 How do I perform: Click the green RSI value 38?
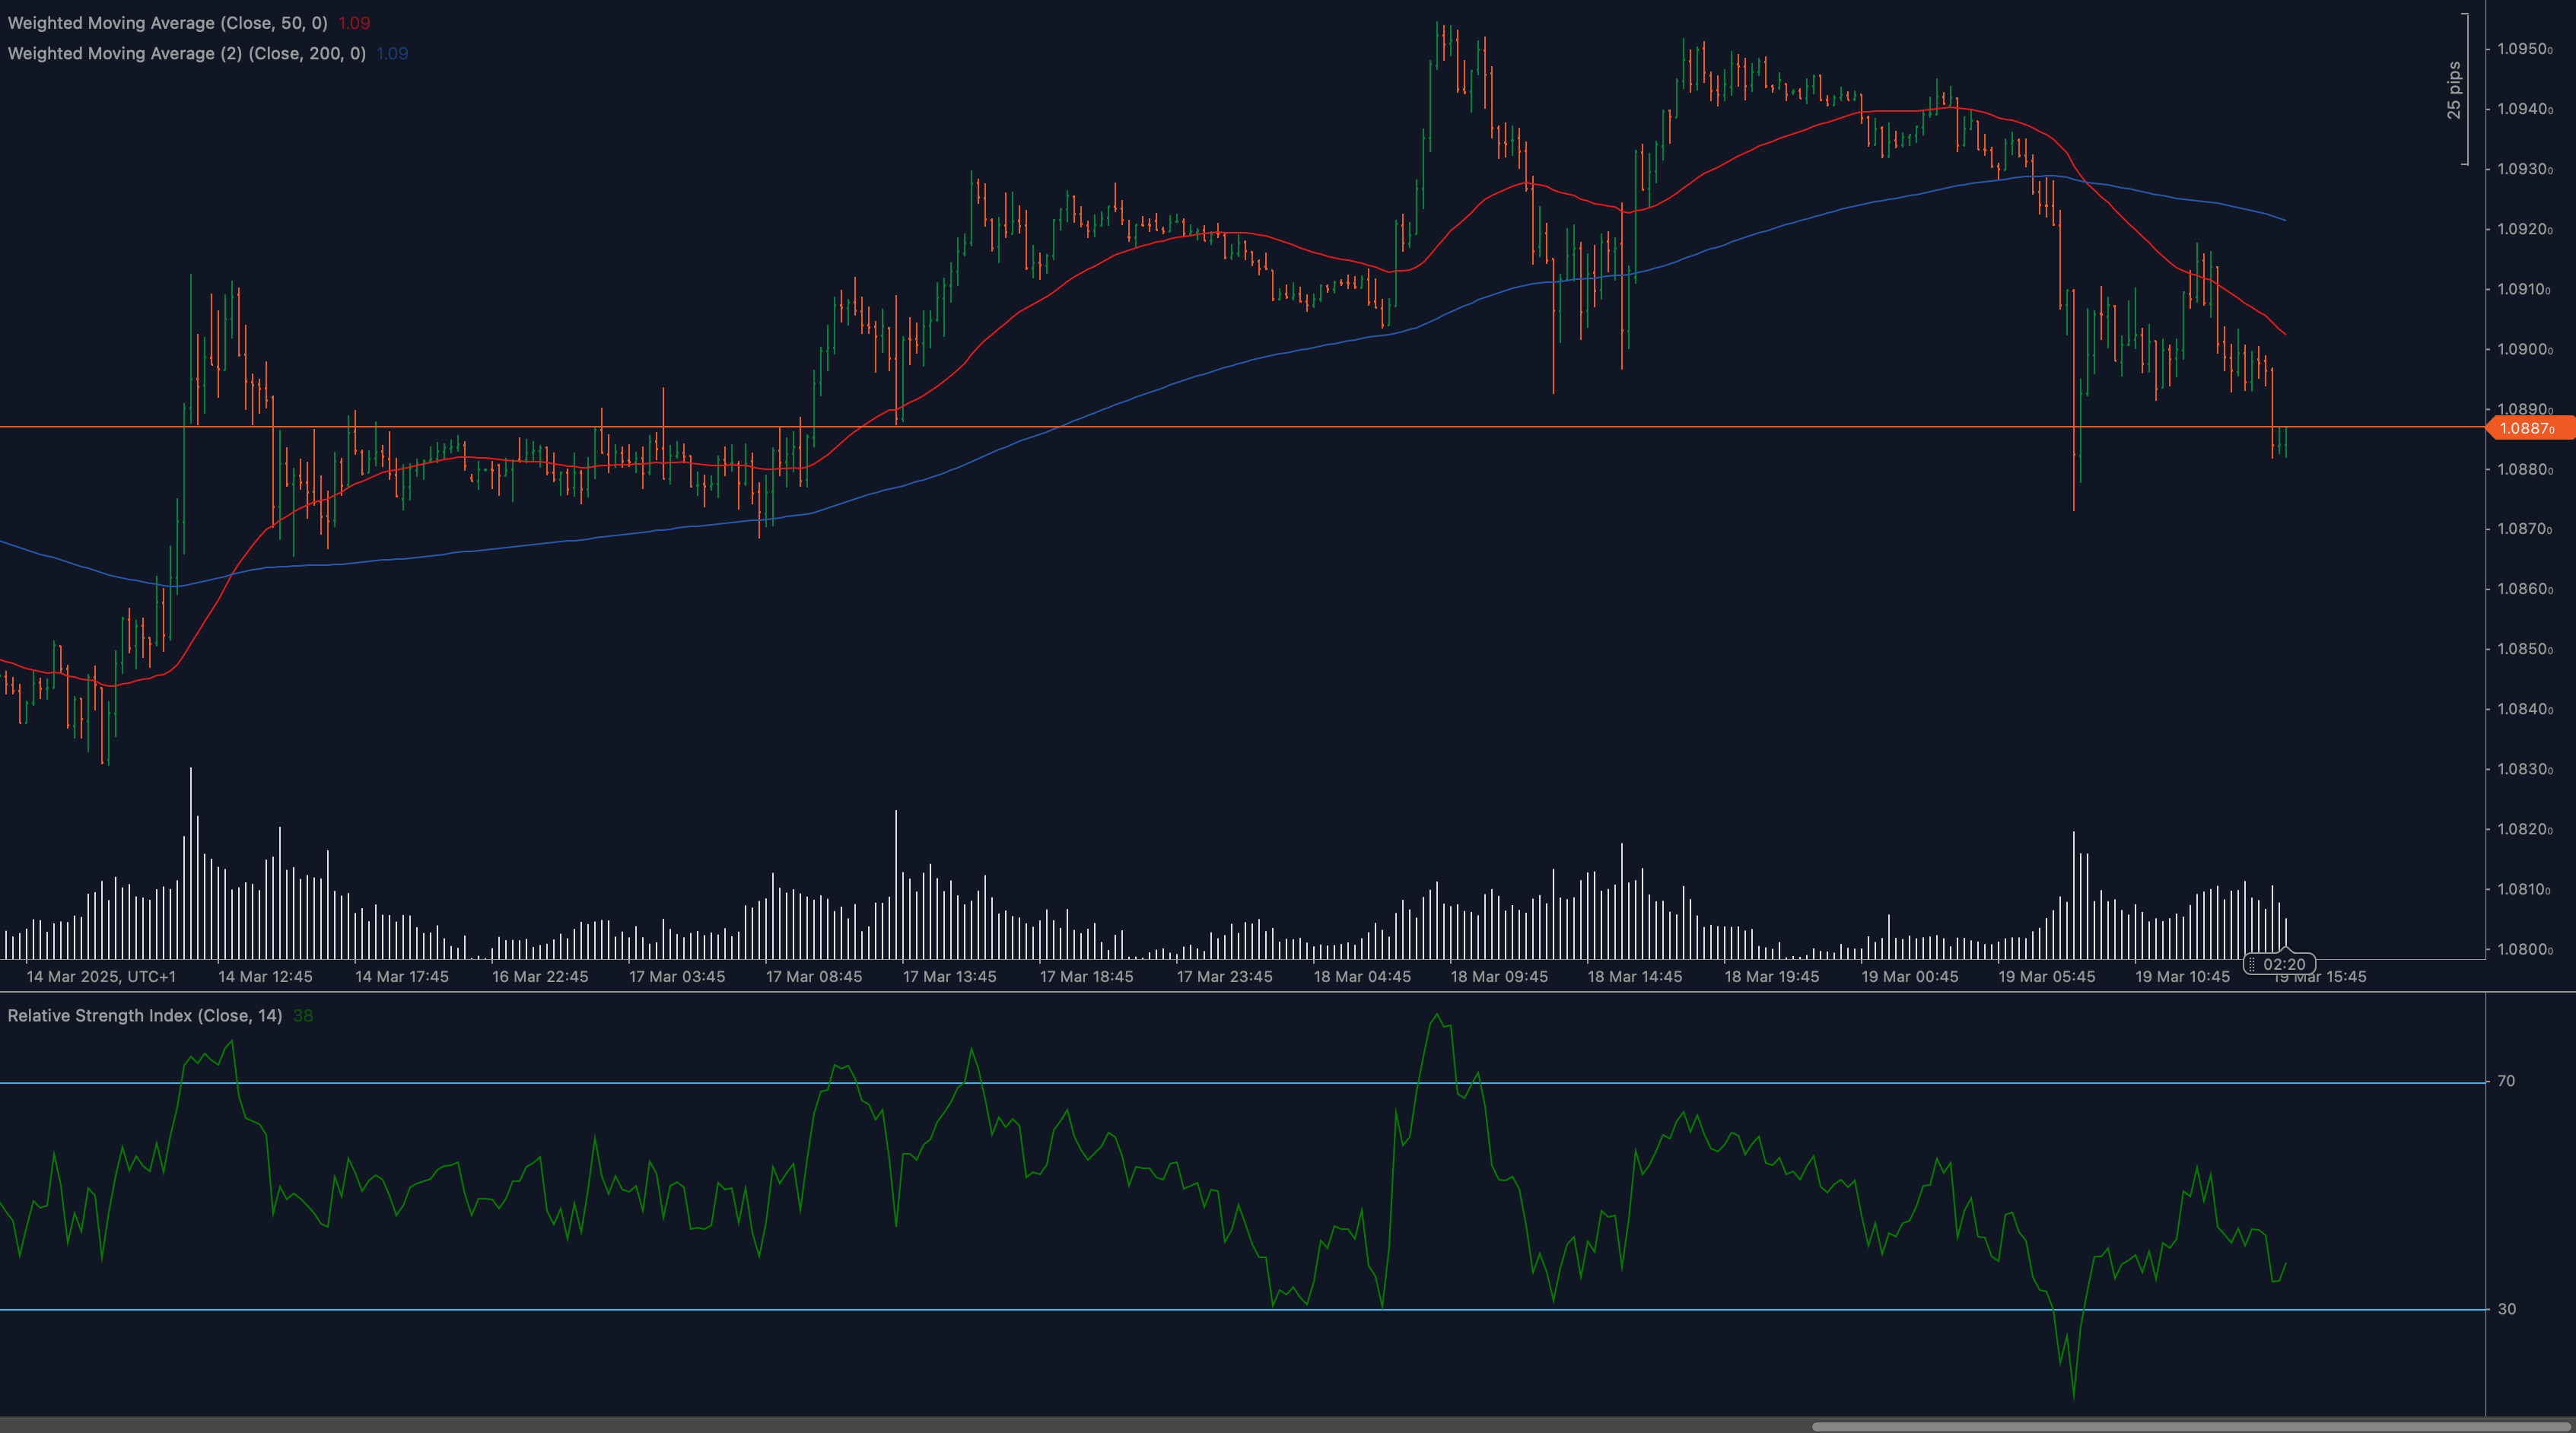point(303,1016)
